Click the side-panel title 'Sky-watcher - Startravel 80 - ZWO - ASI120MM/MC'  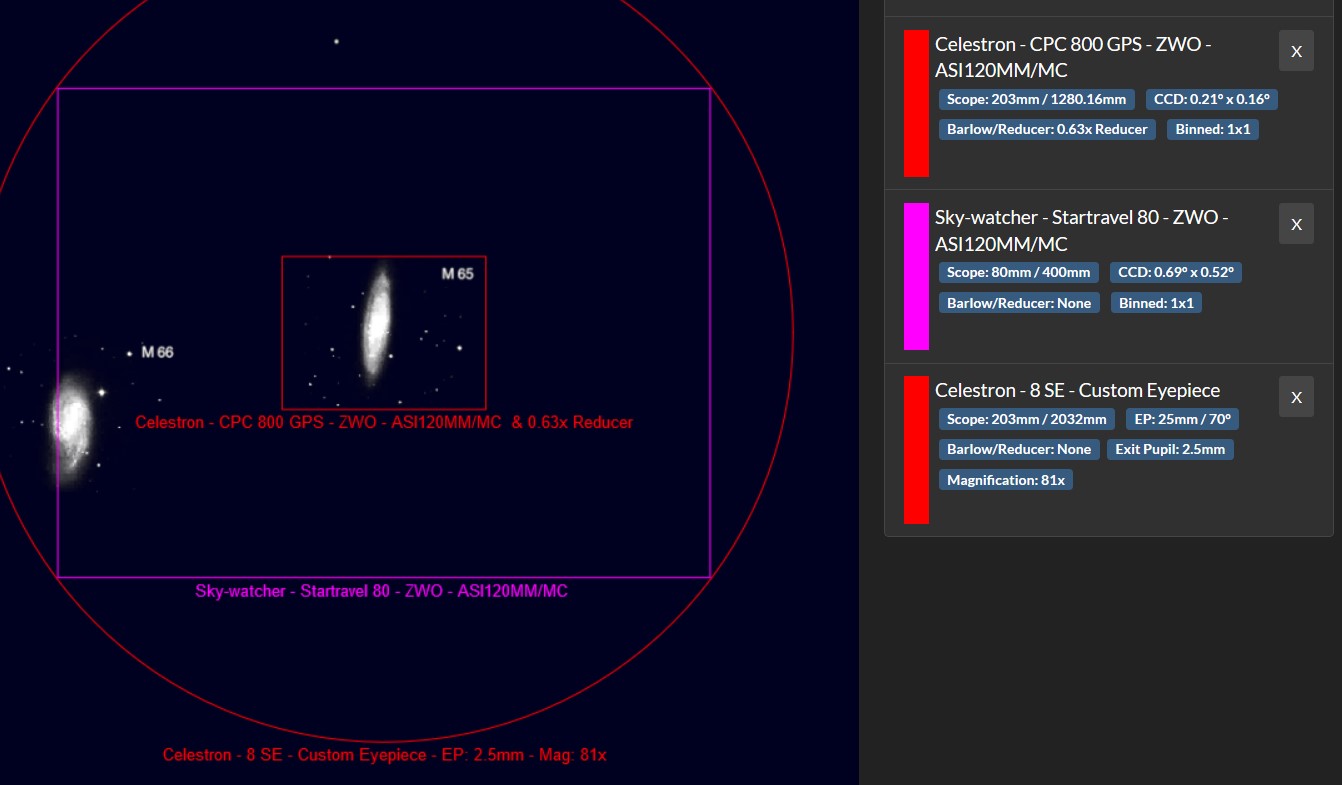[x=1082, y=230]
